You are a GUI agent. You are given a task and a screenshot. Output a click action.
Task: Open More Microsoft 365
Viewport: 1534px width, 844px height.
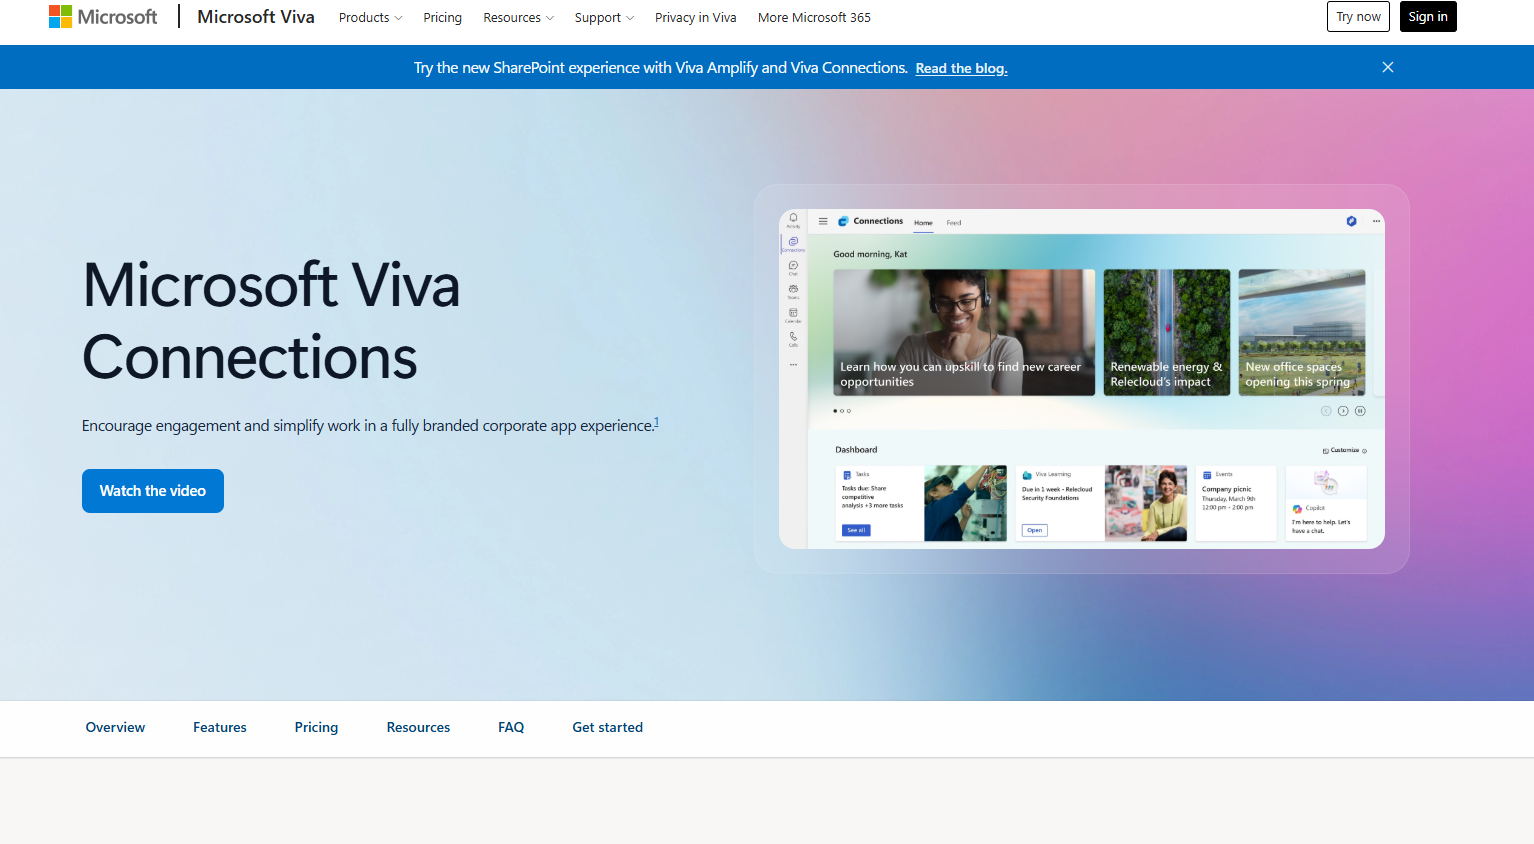(x=814, y=17)
